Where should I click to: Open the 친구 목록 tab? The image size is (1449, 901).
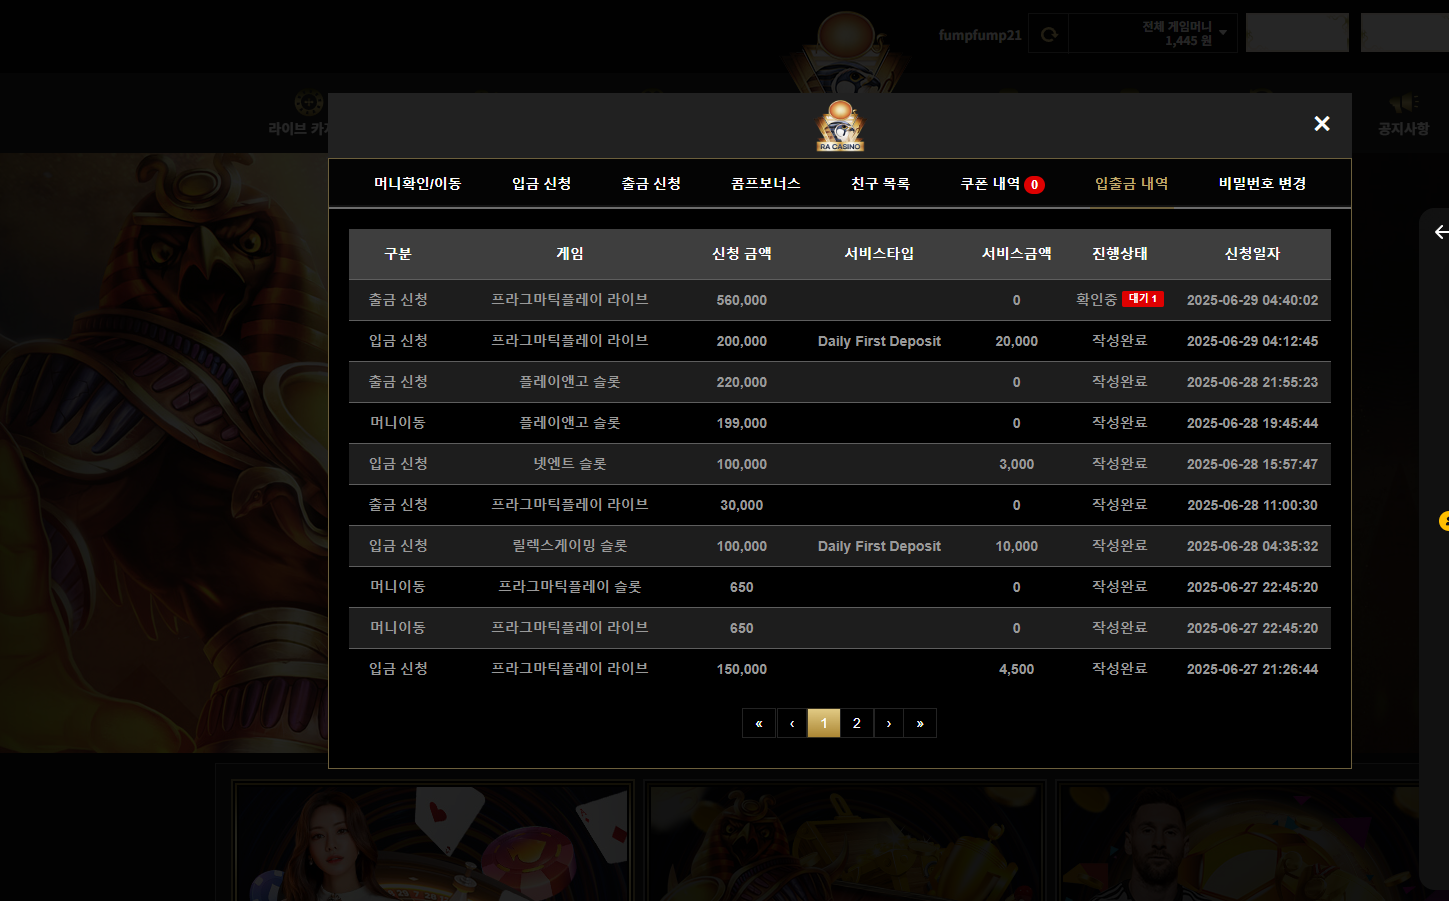[x=880, y=184]
